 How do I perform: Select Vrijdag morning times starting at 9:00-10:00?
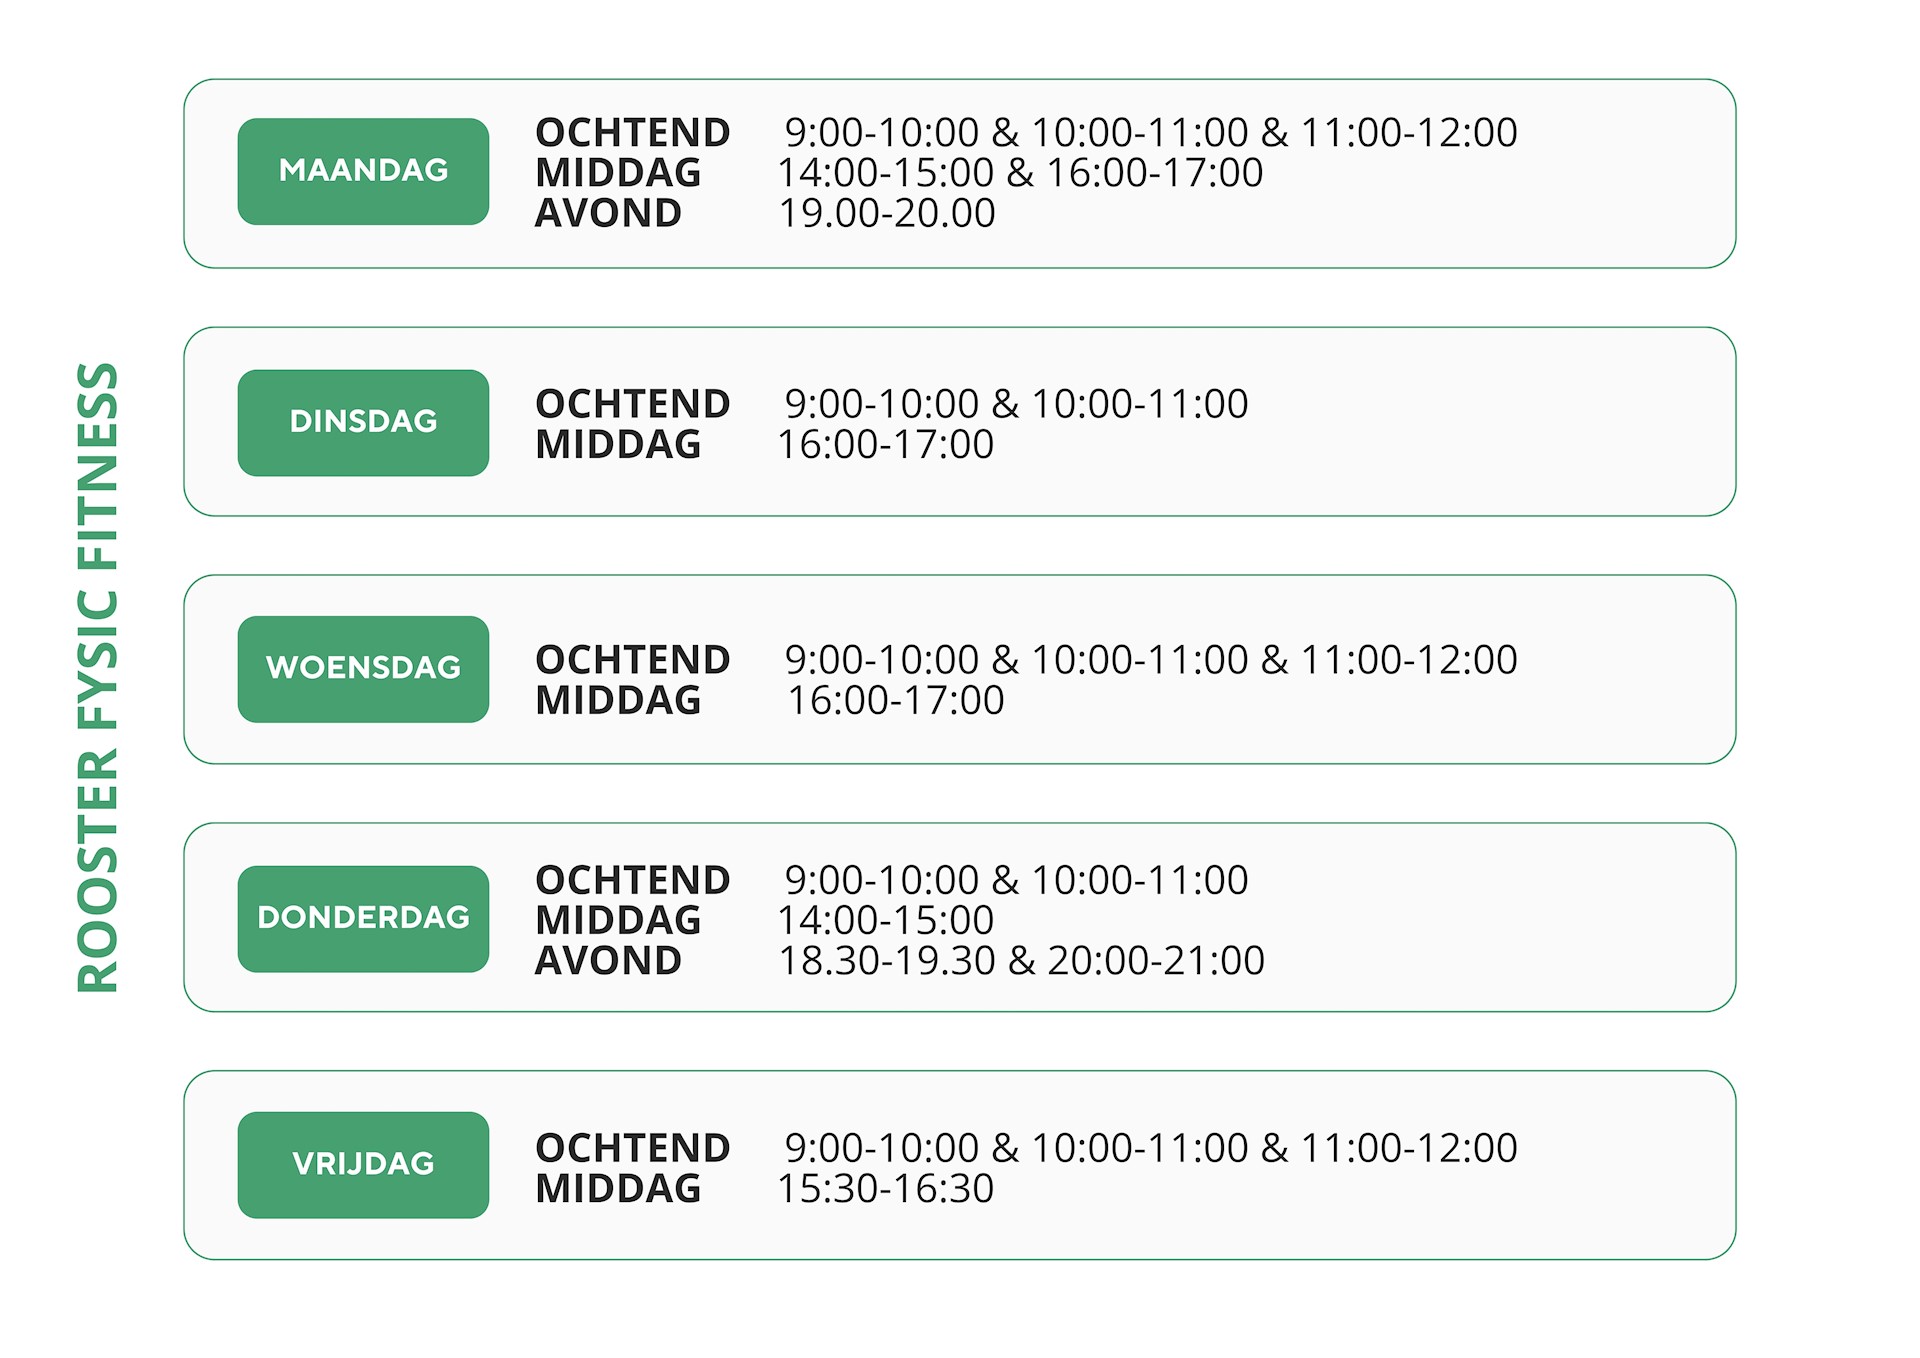[1151, 1148]
